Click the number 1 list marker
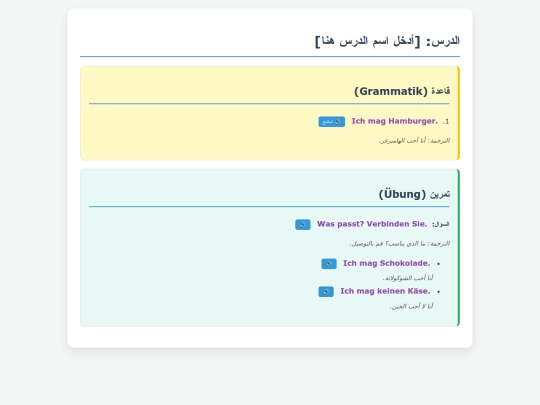This screenshot has width=540, height=405. (x=446, y=122)
